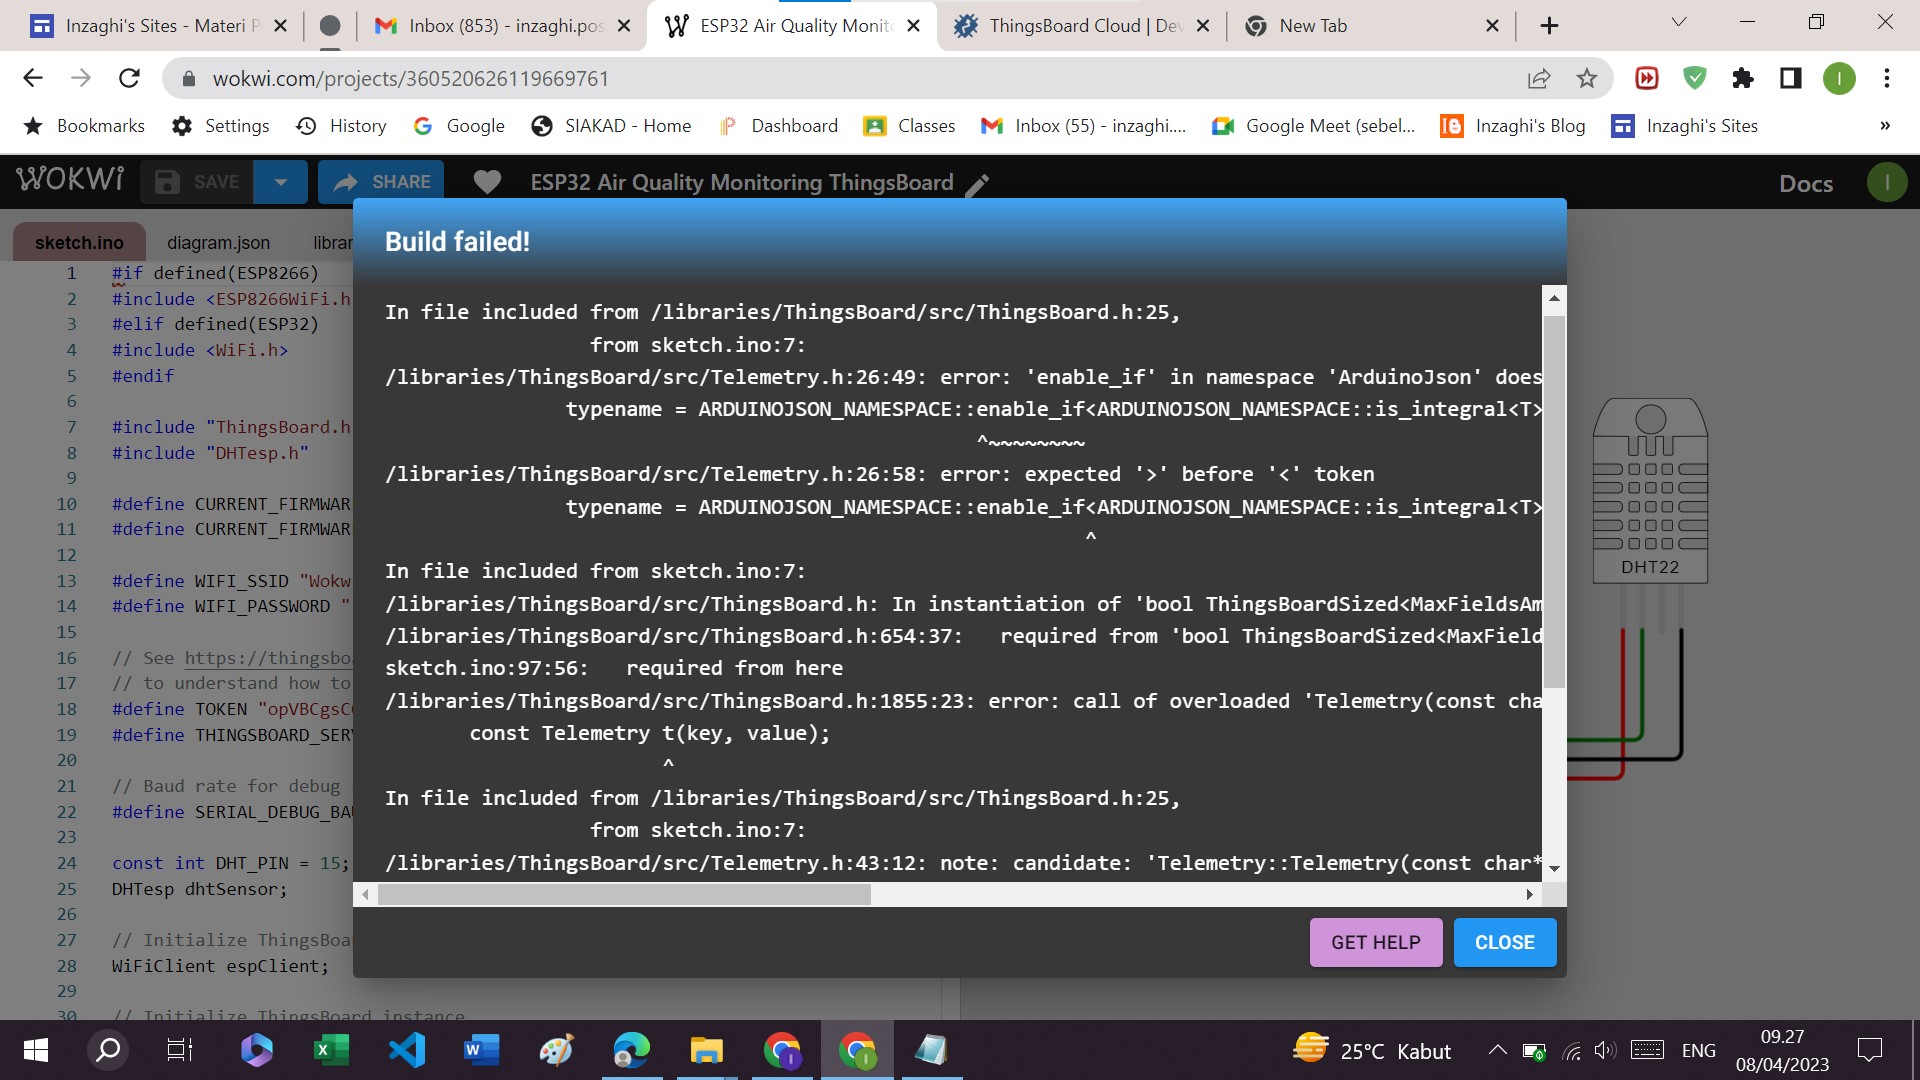Open the red video downloader extension icon
Screen dimensions: 1920x1080
pyautogui.click(x=1647, y=78)
